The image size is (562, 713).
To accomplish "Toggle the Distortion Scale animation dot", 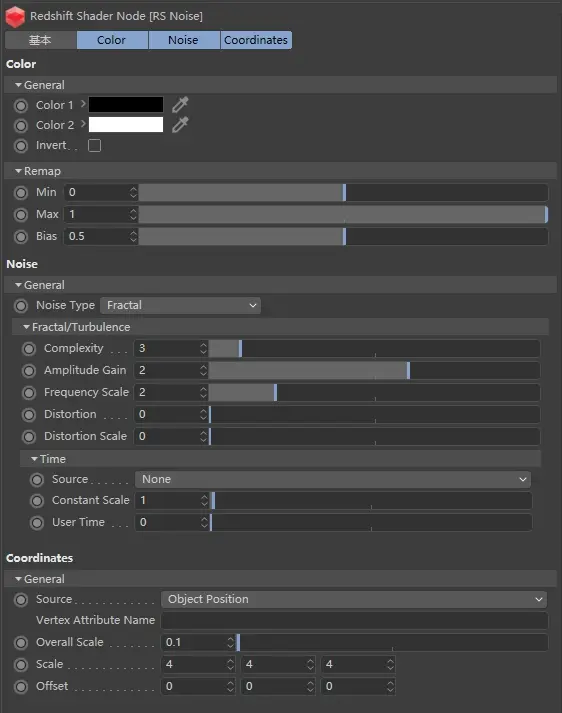I will pyautogui.click(x=29, y=437).
